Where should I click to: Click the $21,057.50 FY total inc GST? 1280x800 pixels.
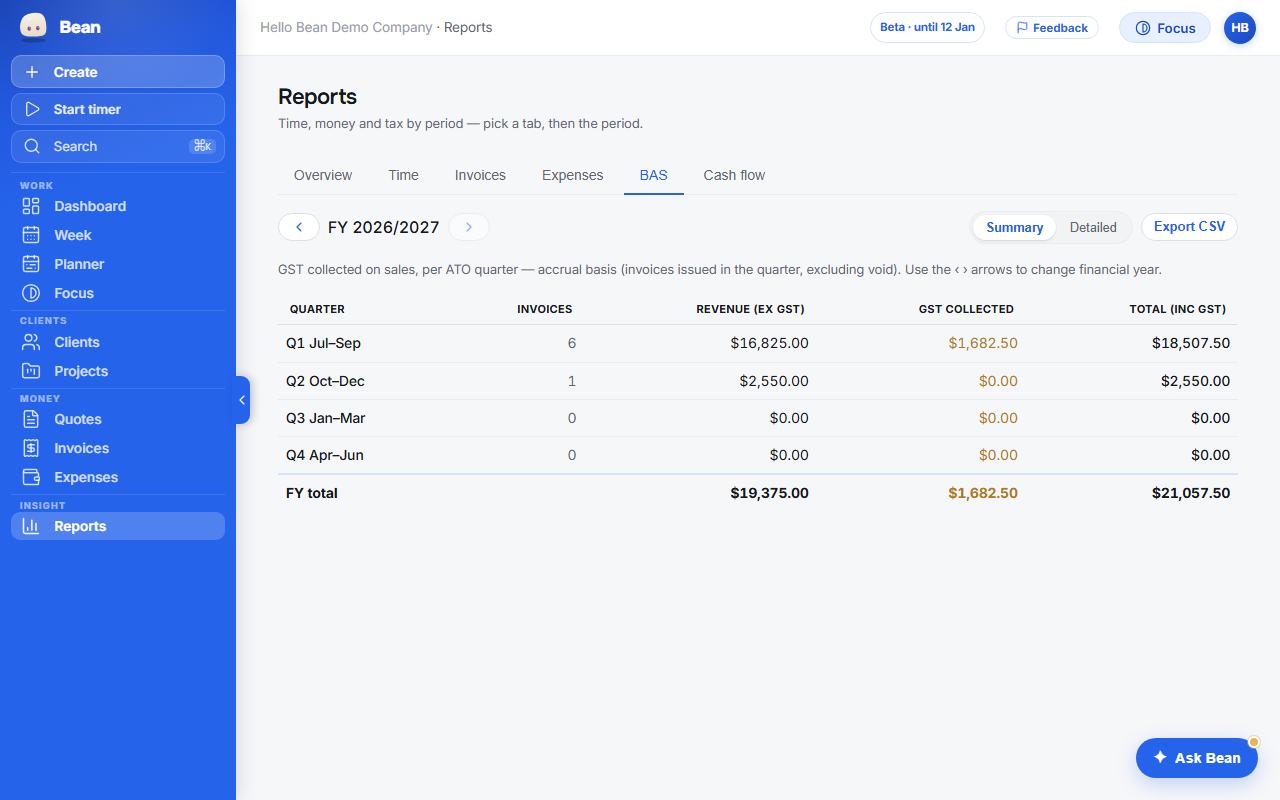click(x=1190, y=493)
